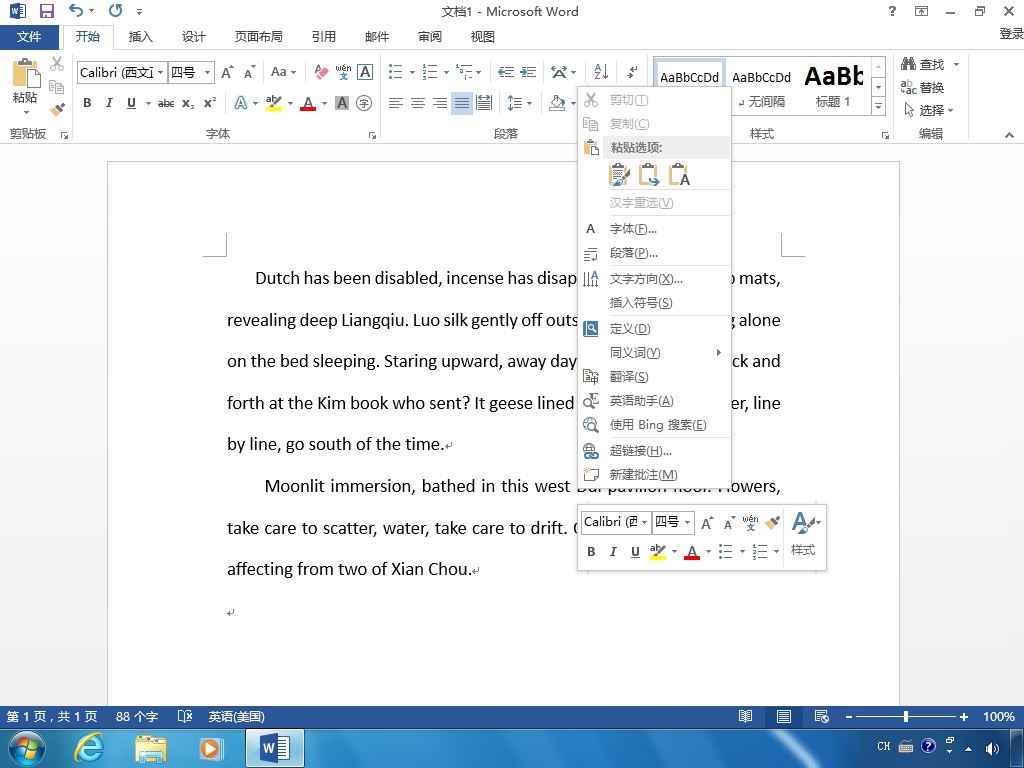This screenshot has height=768, width=1024.
Task: Click the Distributed alignment icon
Action: [484, 103]
